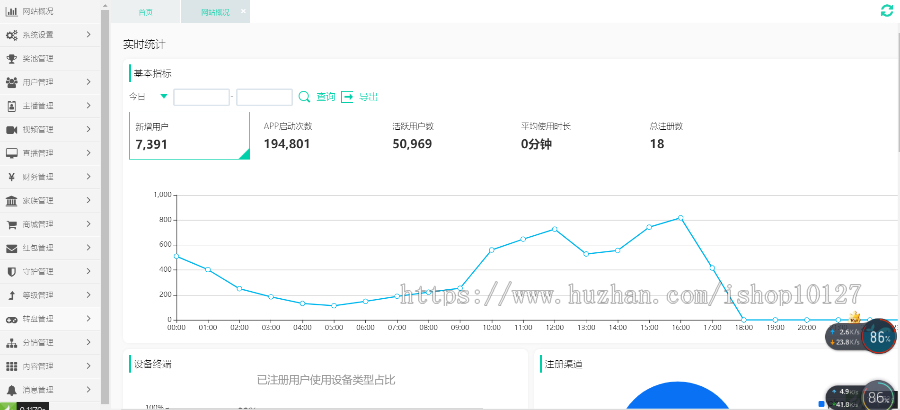Screen dimensions: 900x410
Task: Click the magnifier search icon beside 查询
Action: [304, 97]
